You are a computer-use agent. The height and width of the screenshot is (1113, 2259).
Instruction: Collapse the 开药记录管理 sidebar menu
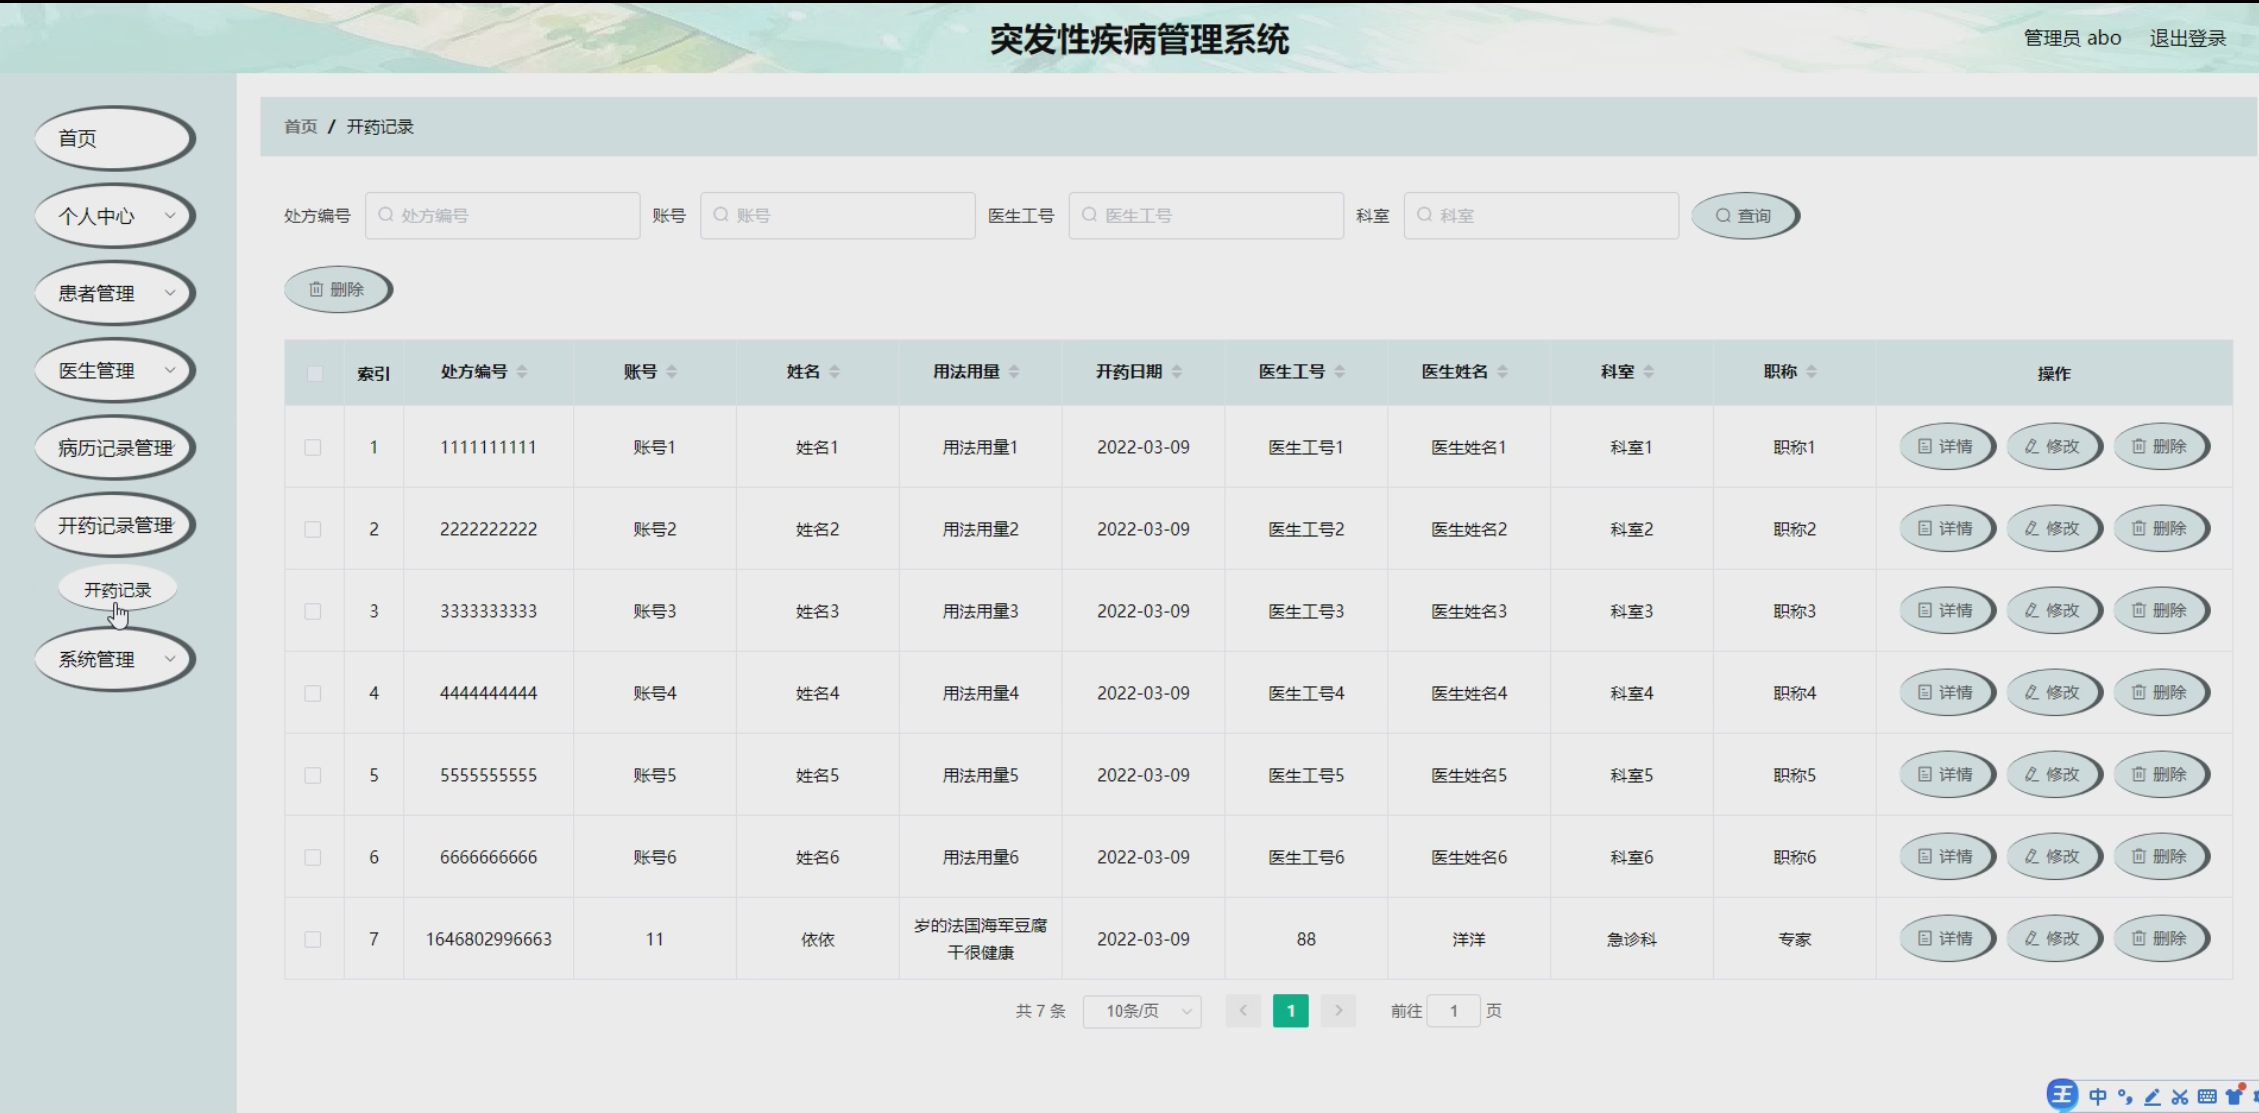pos(114,525)
